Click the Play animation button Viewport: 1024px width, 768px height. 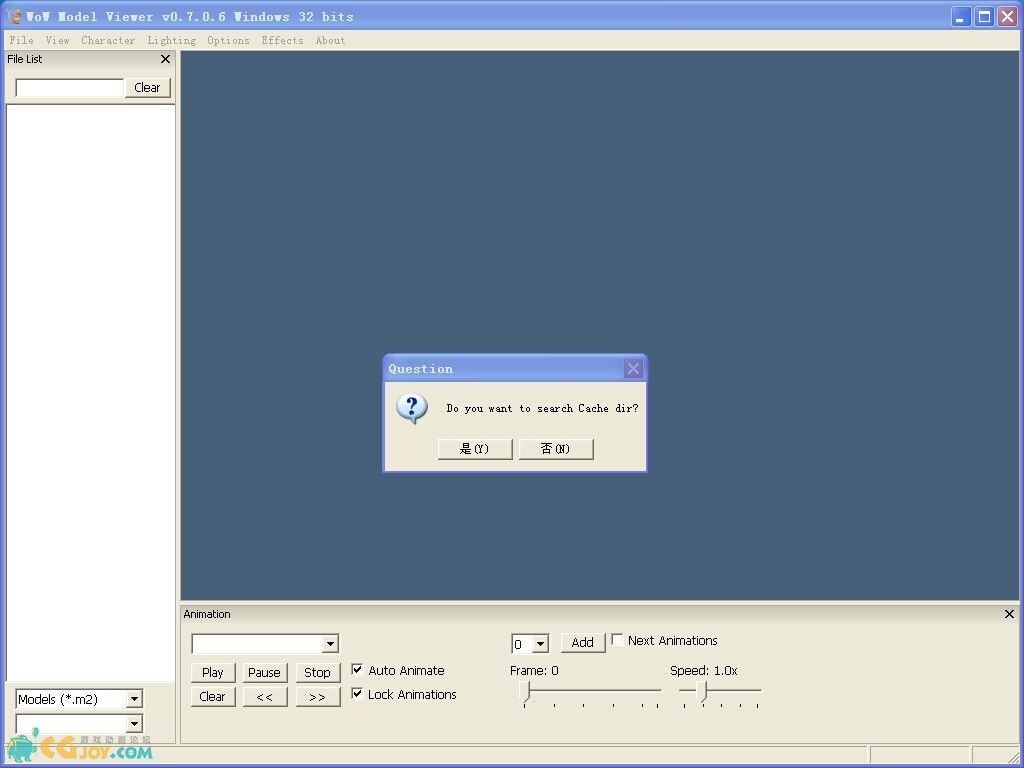213,673
